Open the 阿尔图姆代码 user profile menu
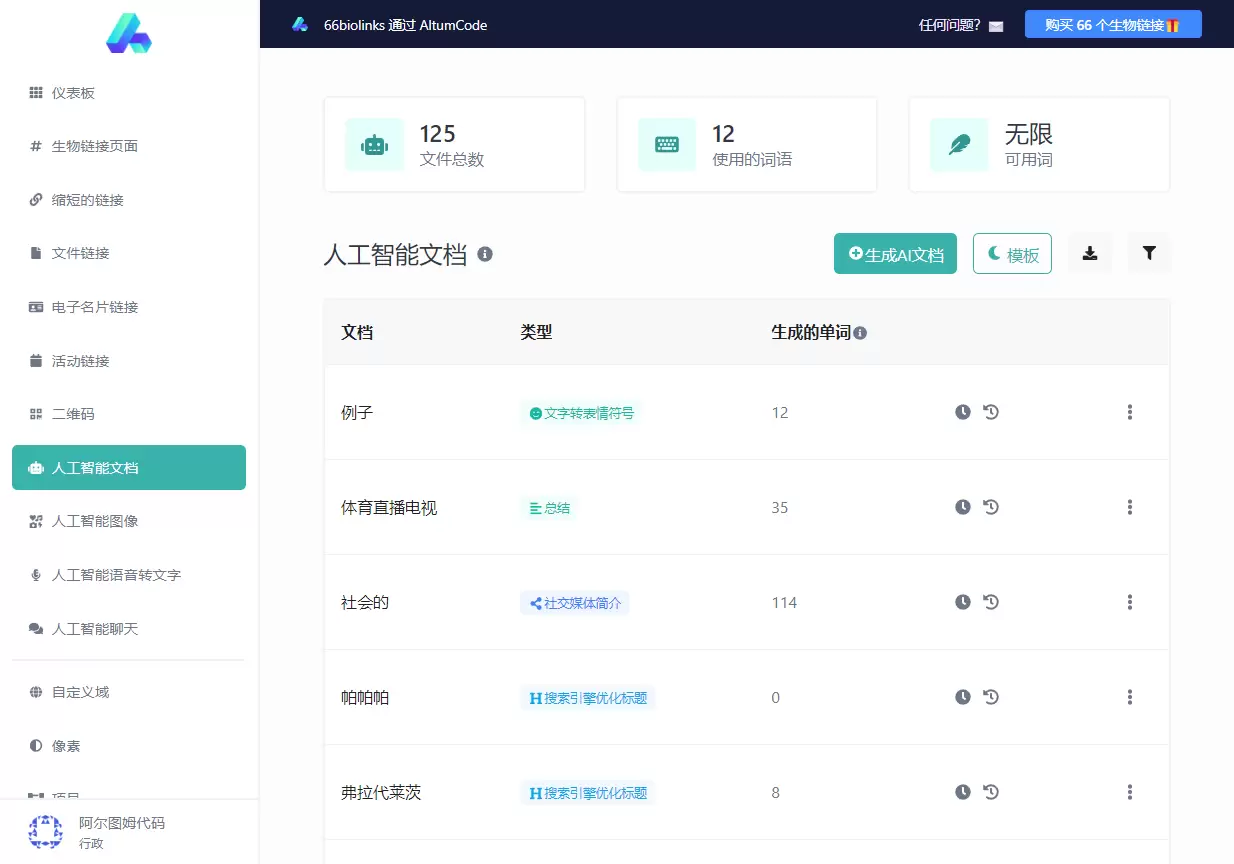 click(x=129, y=832)
